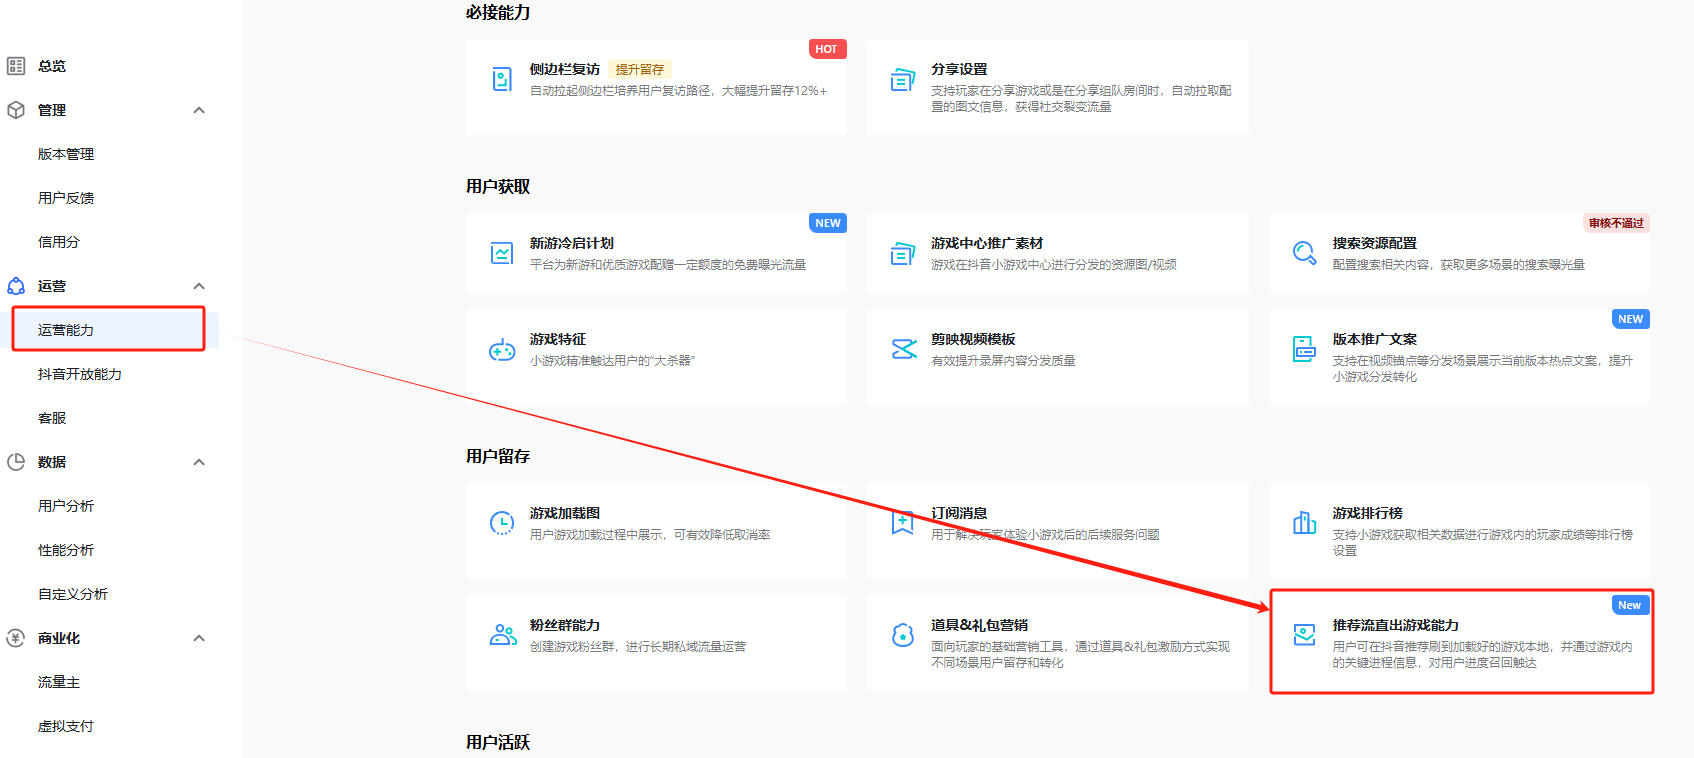Click the 商业化 yen coin icon

tap(16, 638)
